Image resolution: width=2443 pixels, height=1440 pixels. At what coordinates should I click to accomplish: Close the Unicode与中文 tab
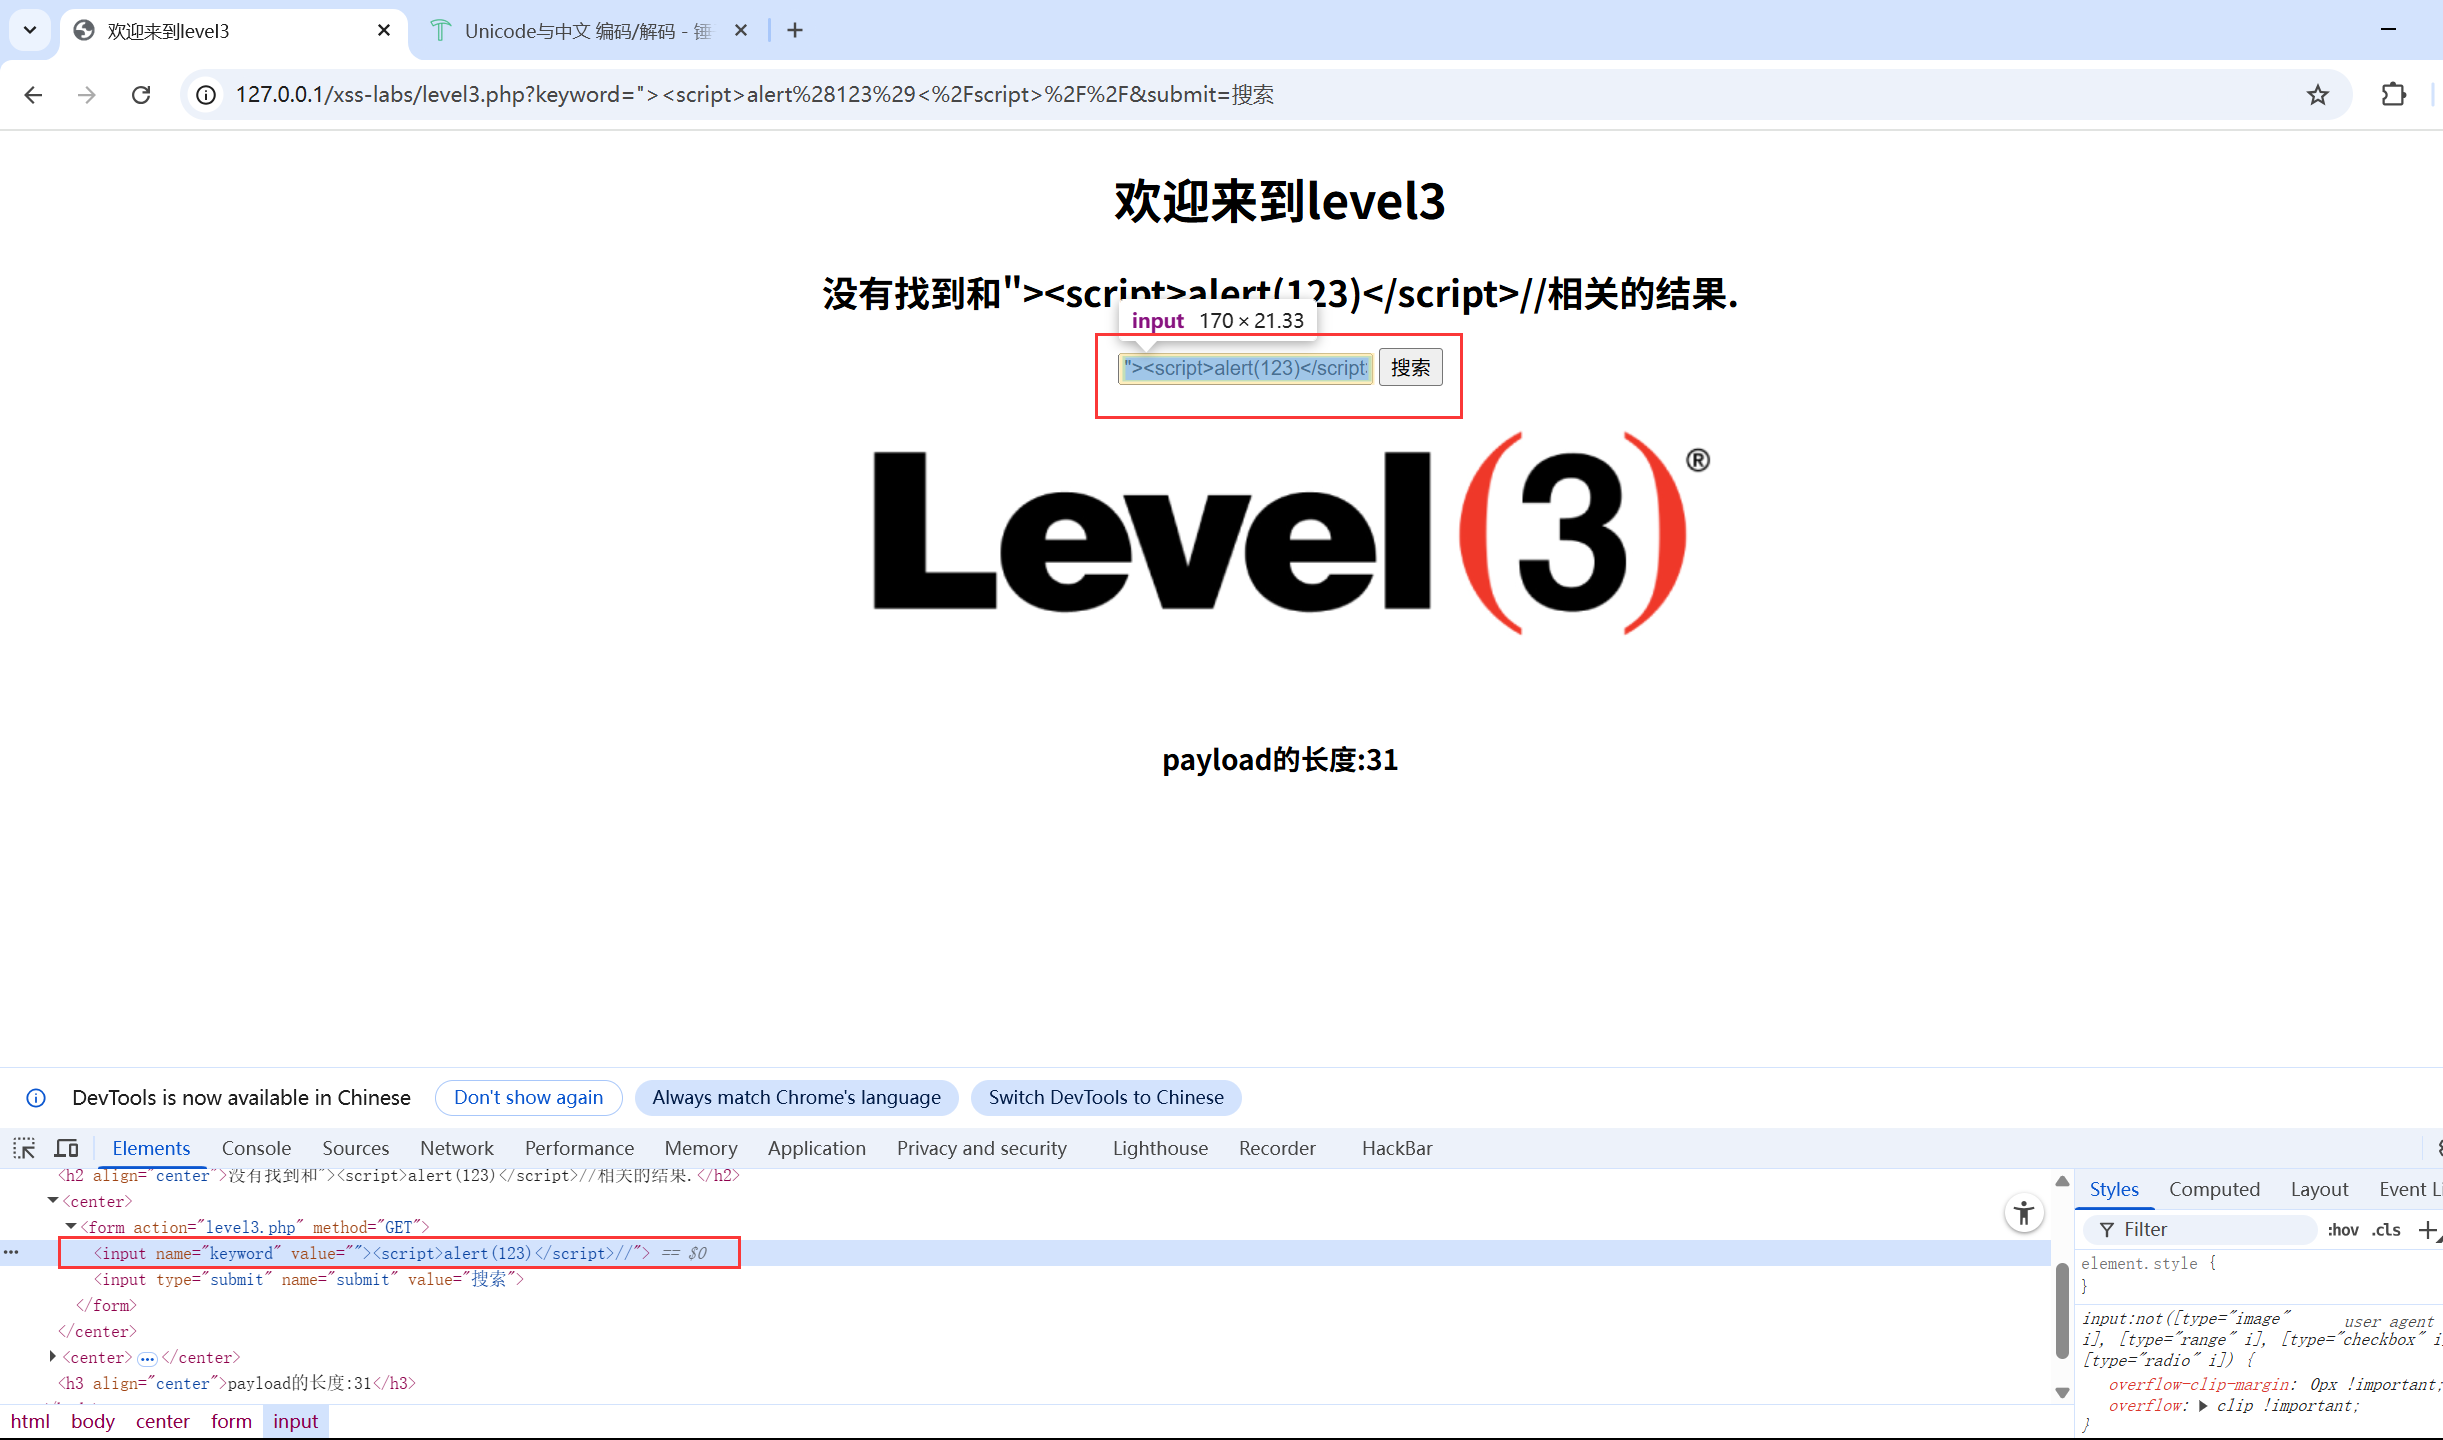pyautogui.click(x=740, y=31)
